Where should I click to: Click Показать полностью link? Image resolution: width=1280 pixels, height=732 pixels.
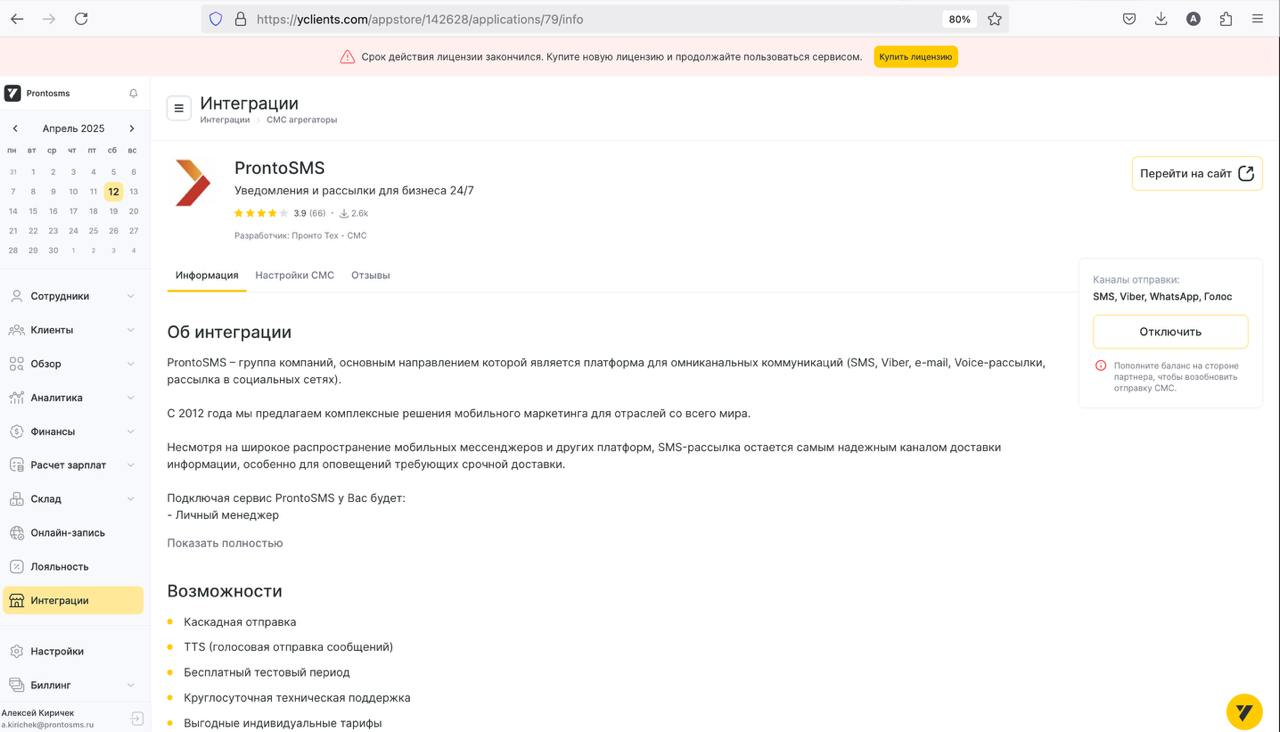point(225,543)
